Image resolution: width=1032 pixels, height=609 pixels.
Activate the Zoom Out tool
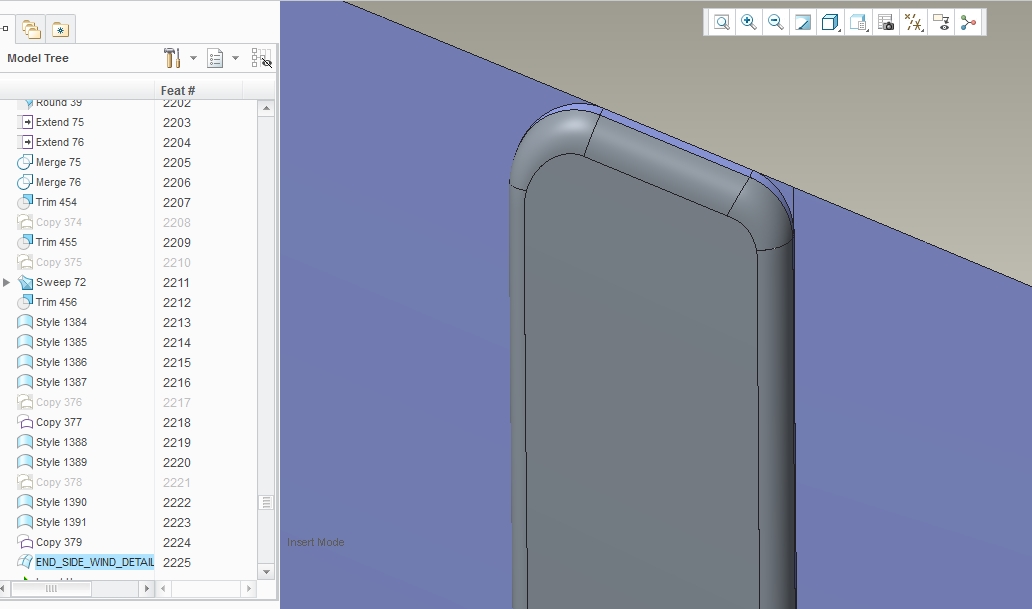776,22
